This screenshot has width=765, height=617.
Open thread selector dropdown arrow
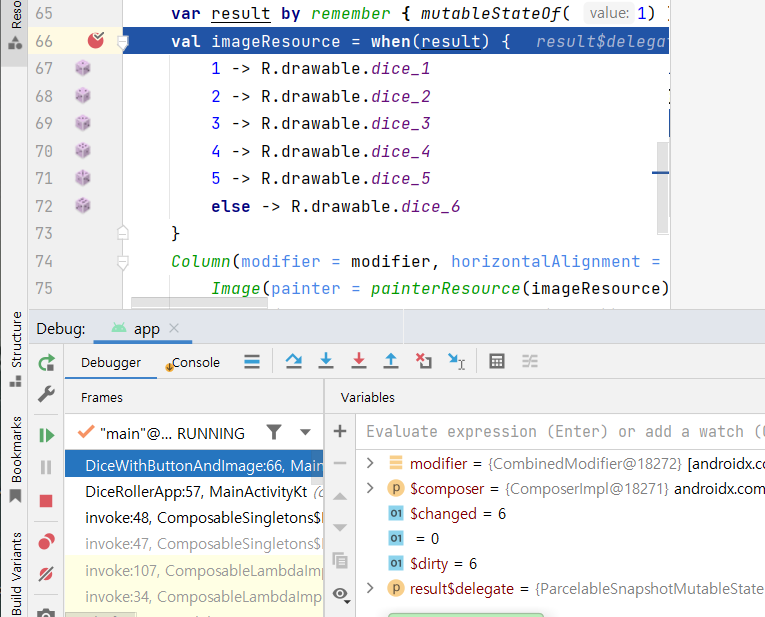point(305,432)
